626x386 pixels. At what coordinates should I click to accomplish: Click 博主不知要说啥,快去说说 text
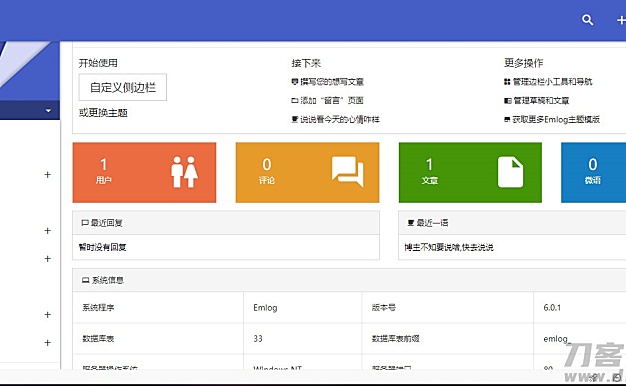(449, 247)
